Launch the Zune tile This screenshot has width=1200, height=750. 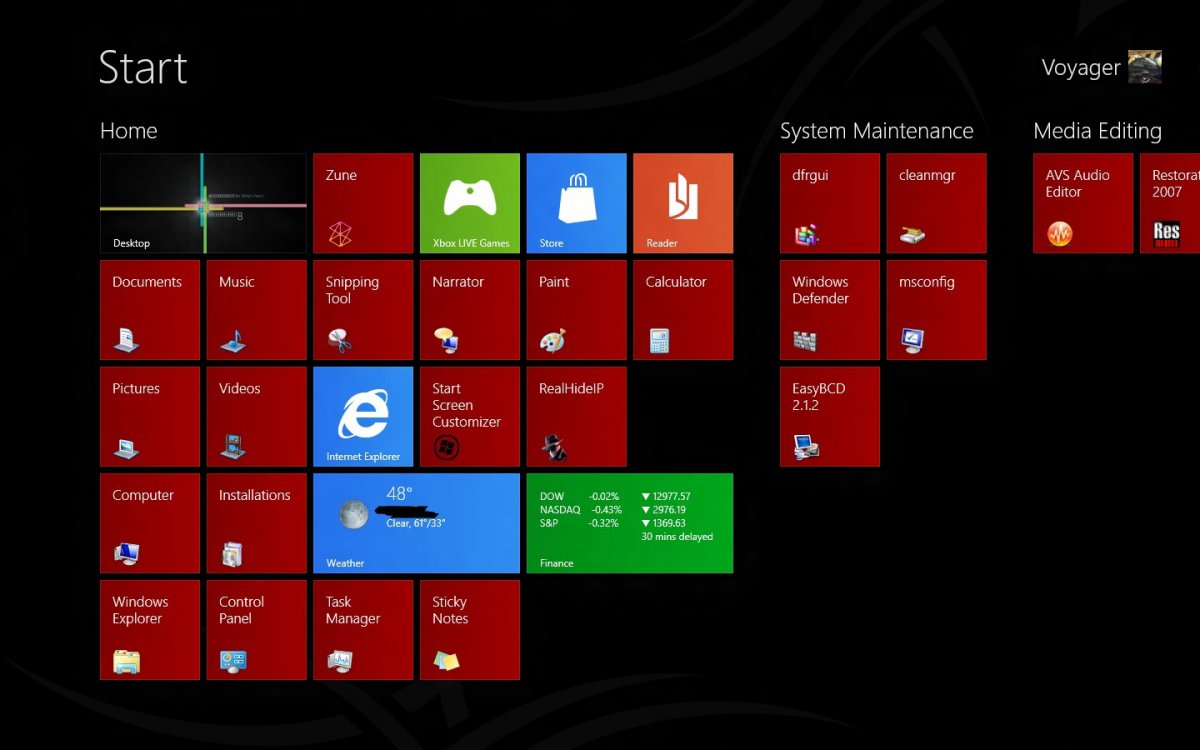click(x=363, y=203)
